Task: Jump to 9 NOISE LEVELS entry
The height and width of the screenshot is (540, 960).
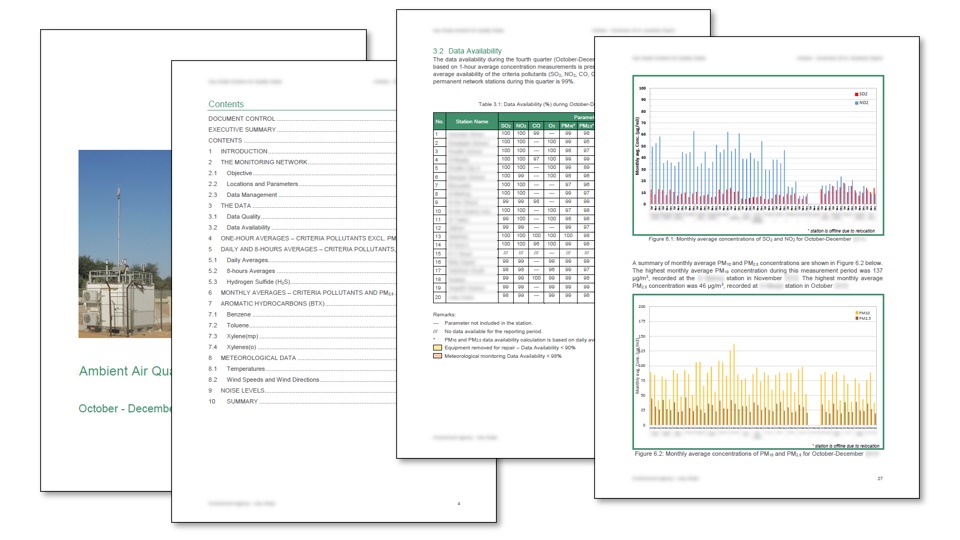Action: tap(246, 390)
